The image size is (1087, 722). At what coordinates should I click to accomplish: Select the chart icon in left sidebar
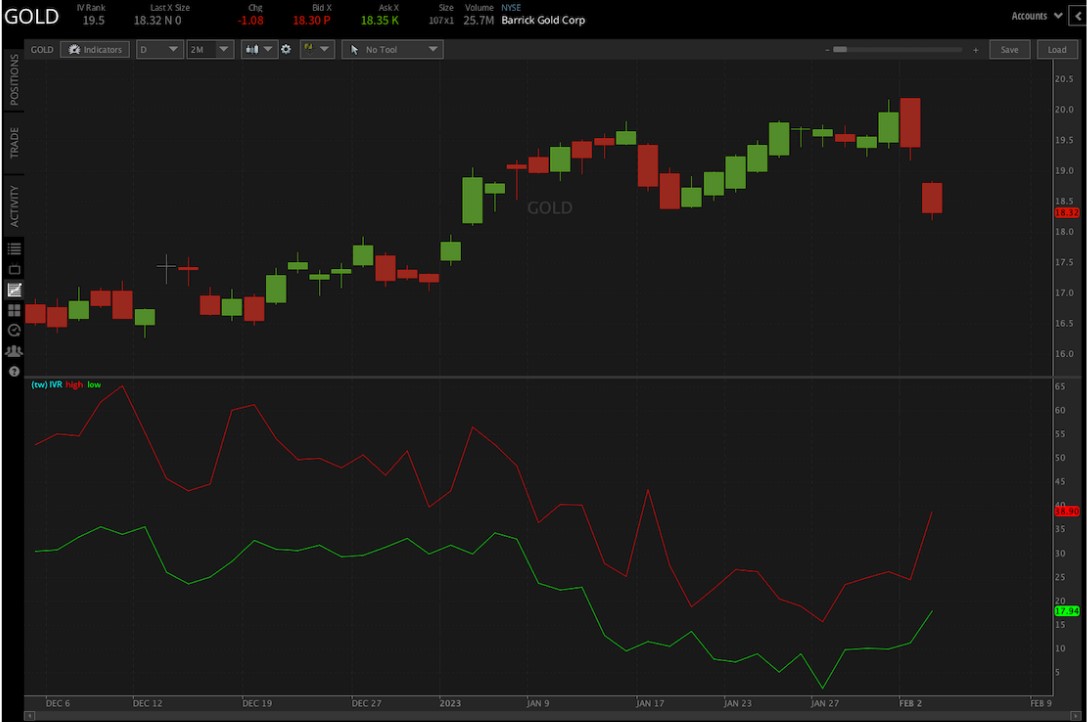(x=13, y=290)
